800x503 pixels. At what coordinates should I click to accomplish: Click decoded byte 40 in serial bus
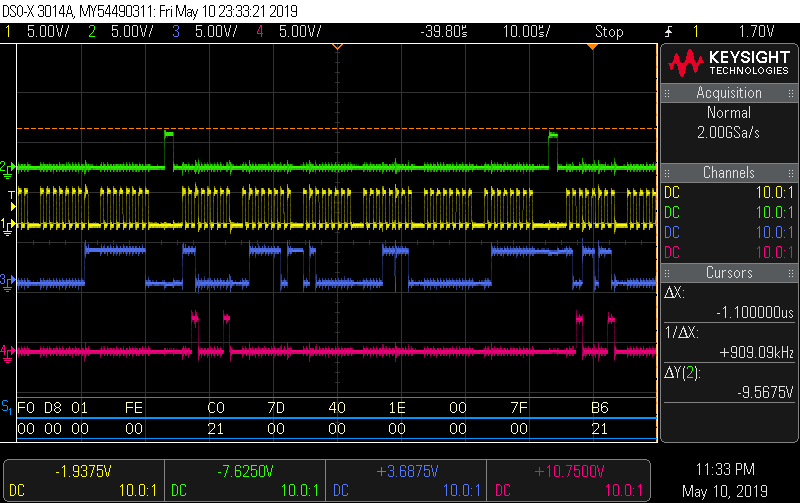337,408
